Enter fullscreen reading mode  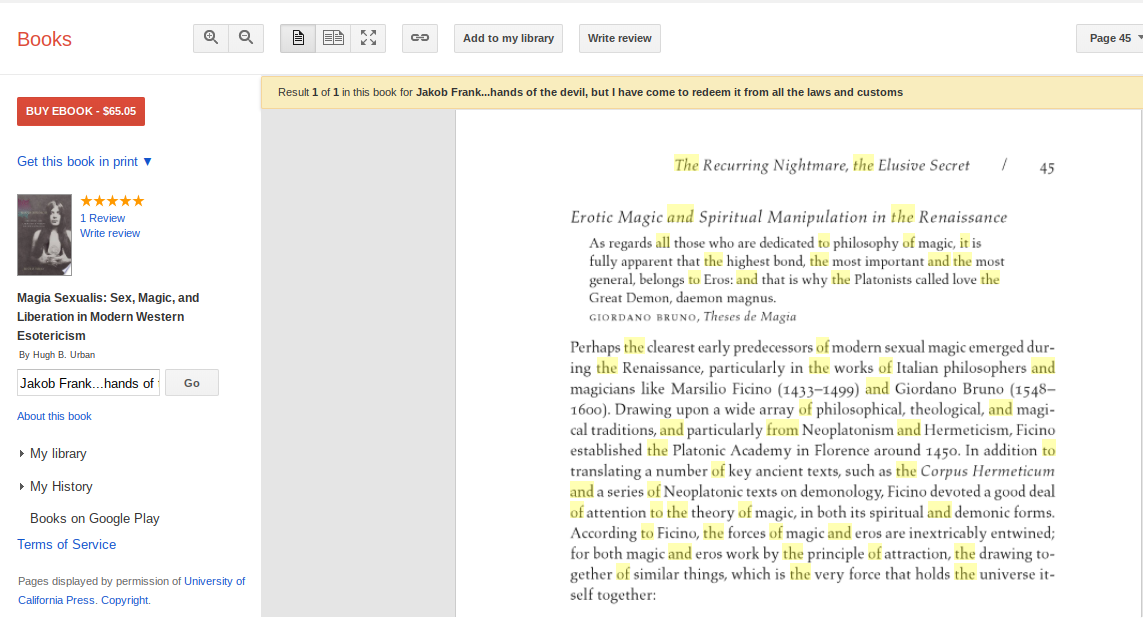tap(368, 38)
